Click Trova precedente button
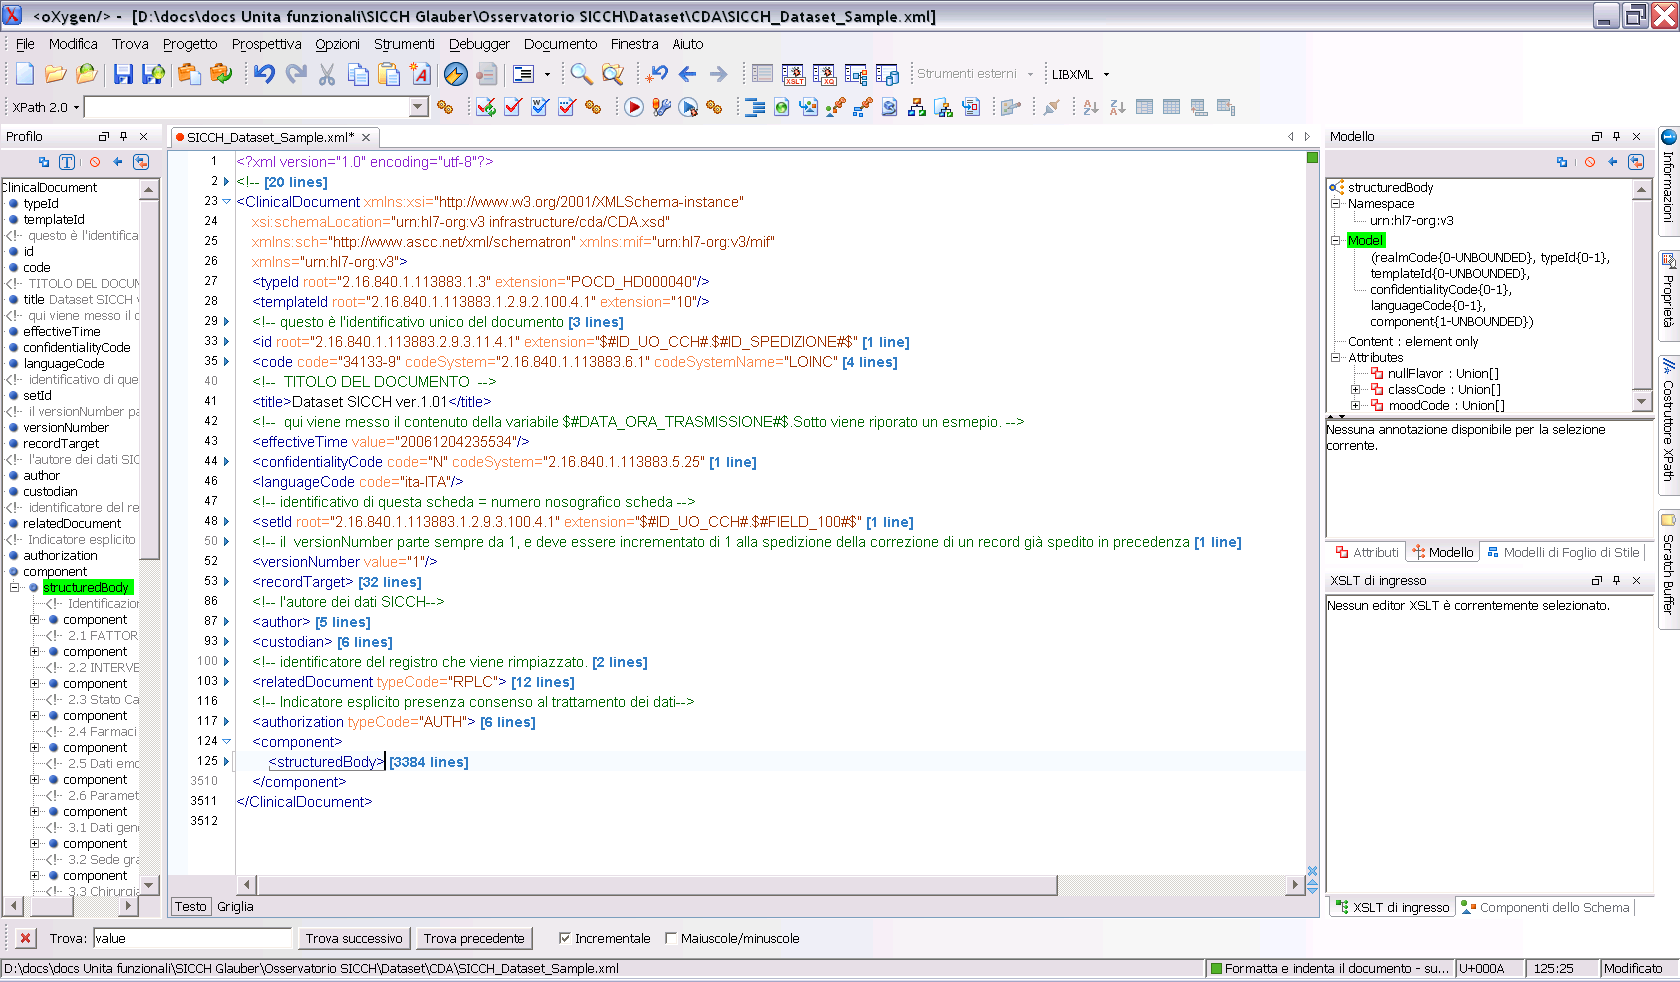Image resolution: width=1680 pixels, height=982 pixels. click(x=474, y=938)
